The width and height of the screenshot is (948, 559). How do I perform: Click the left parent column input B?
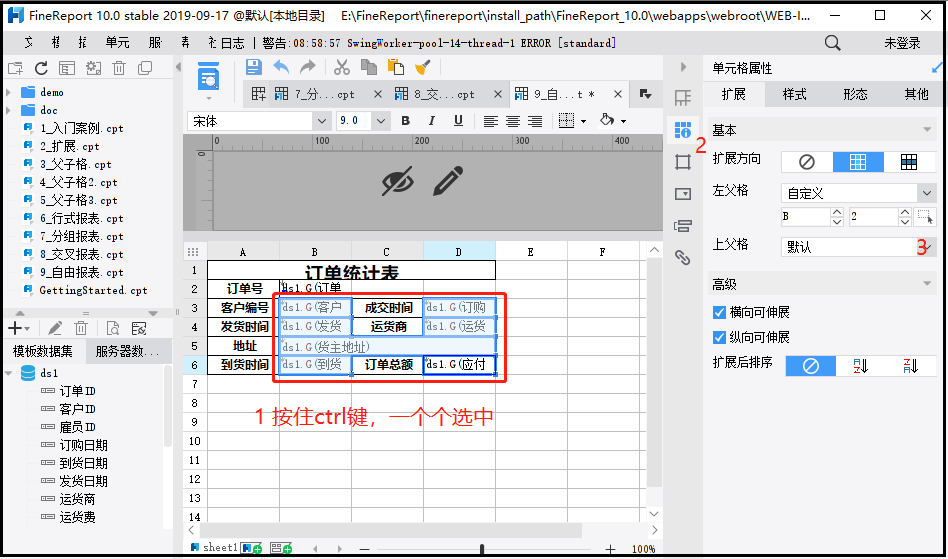click(805, 216)
